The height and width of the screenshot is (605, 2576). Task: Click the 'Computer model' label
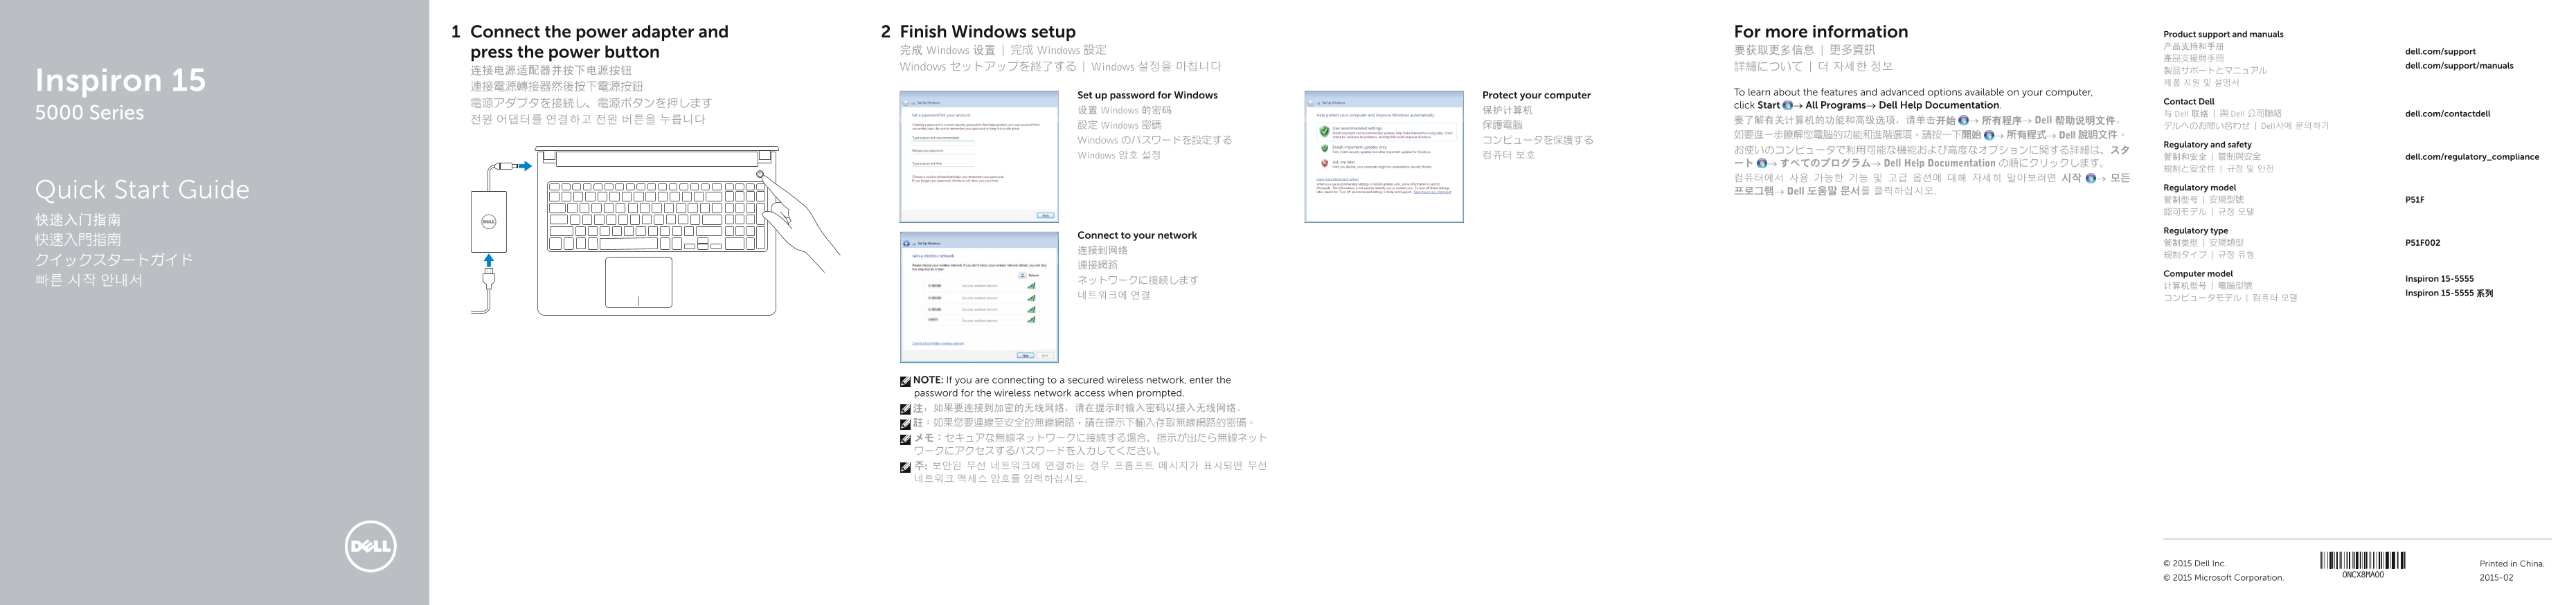(x=2198, y=274)
